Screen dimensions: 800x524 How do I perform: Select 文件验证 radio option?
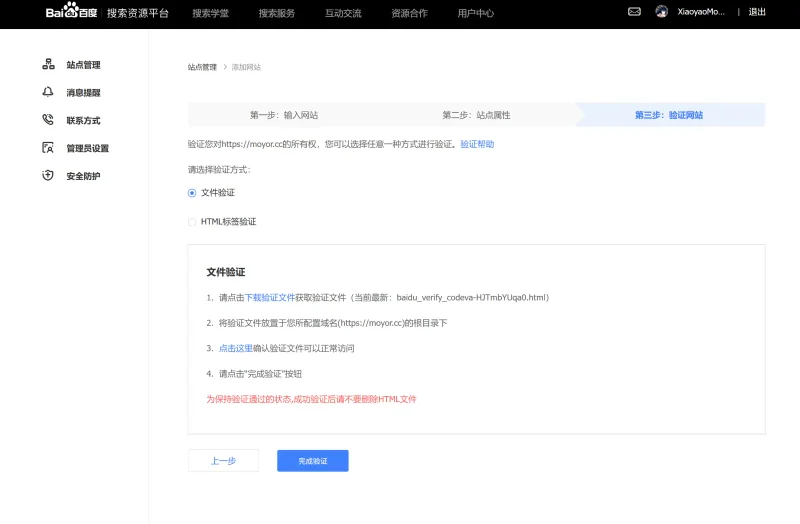[192, 193]
